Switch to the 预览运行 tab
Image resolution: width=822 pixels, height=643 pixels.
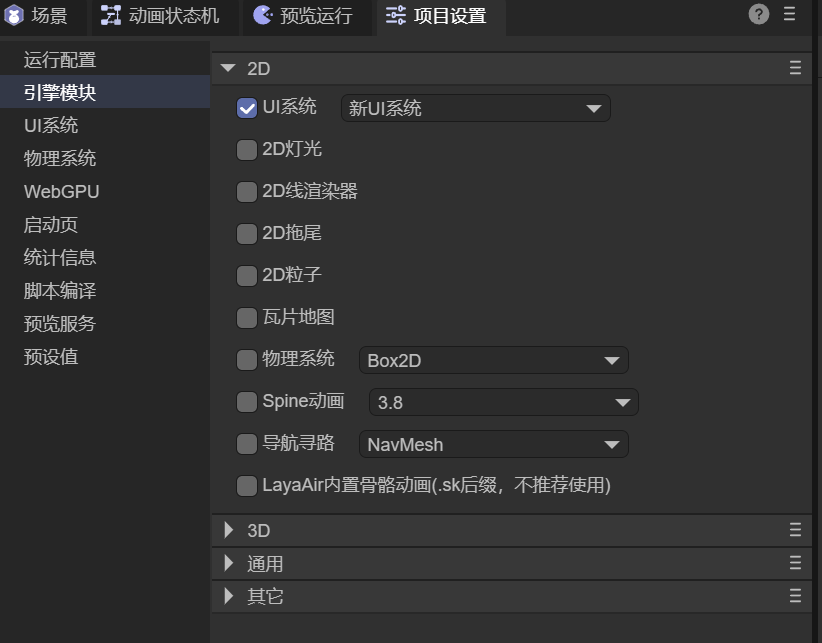point(303,16)
